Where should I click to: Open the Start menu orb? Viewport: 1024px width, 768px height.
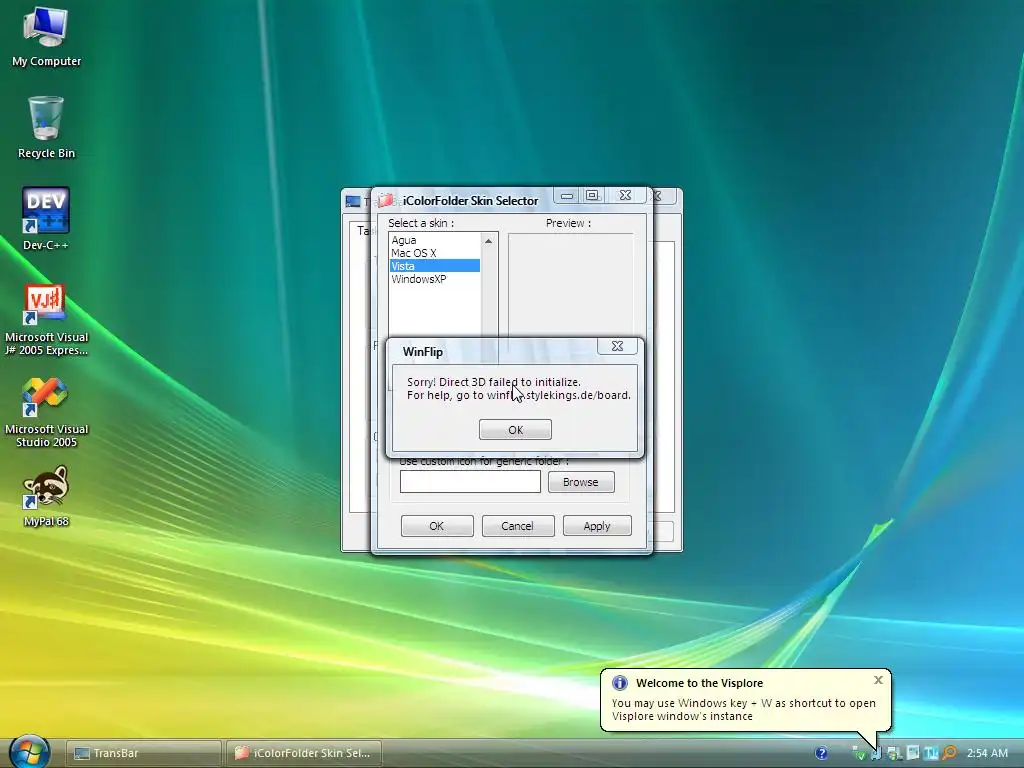29,752
